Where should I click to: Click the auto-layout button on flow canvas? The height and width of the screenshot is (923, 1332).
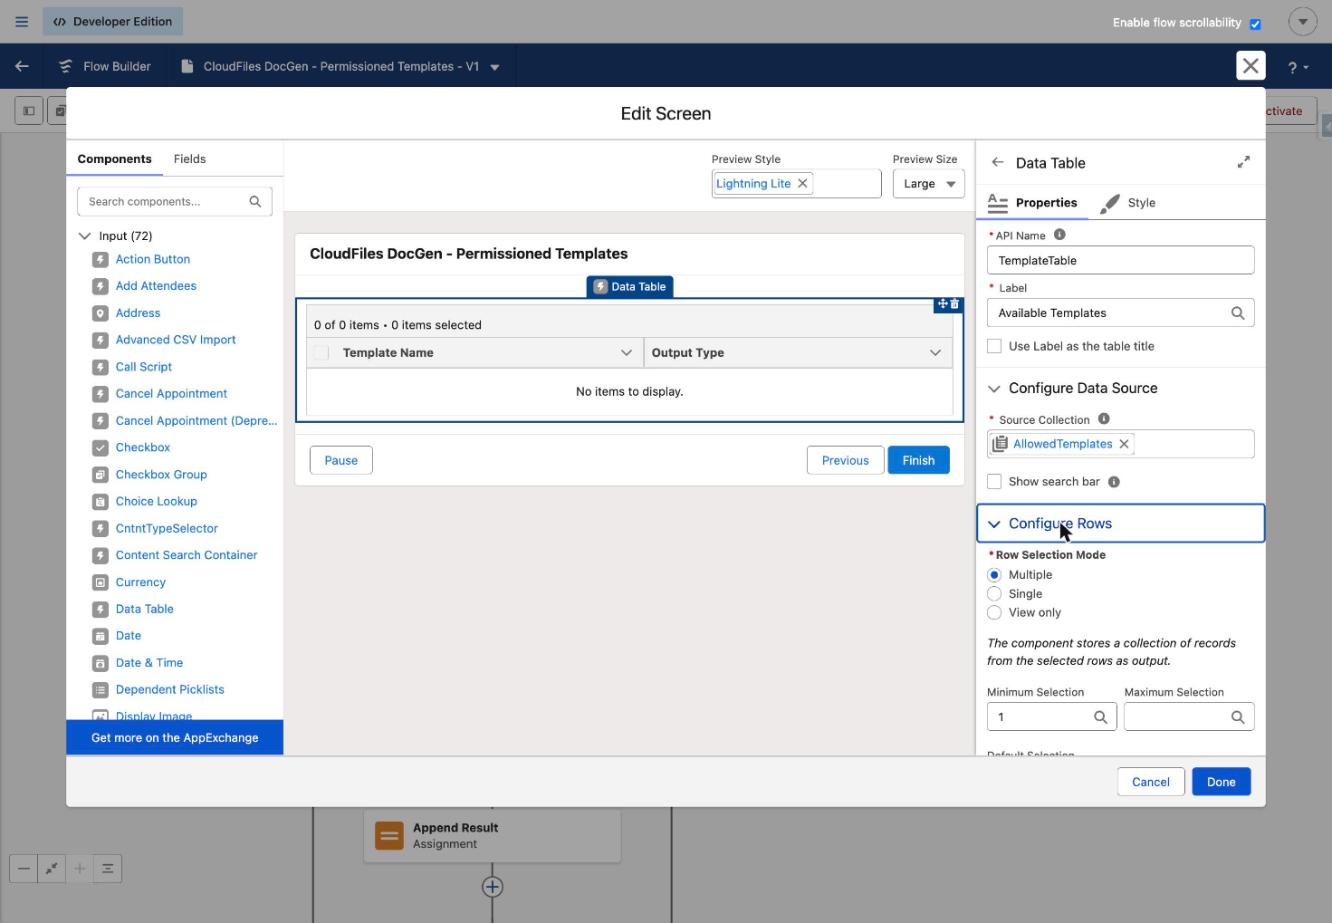107,869
